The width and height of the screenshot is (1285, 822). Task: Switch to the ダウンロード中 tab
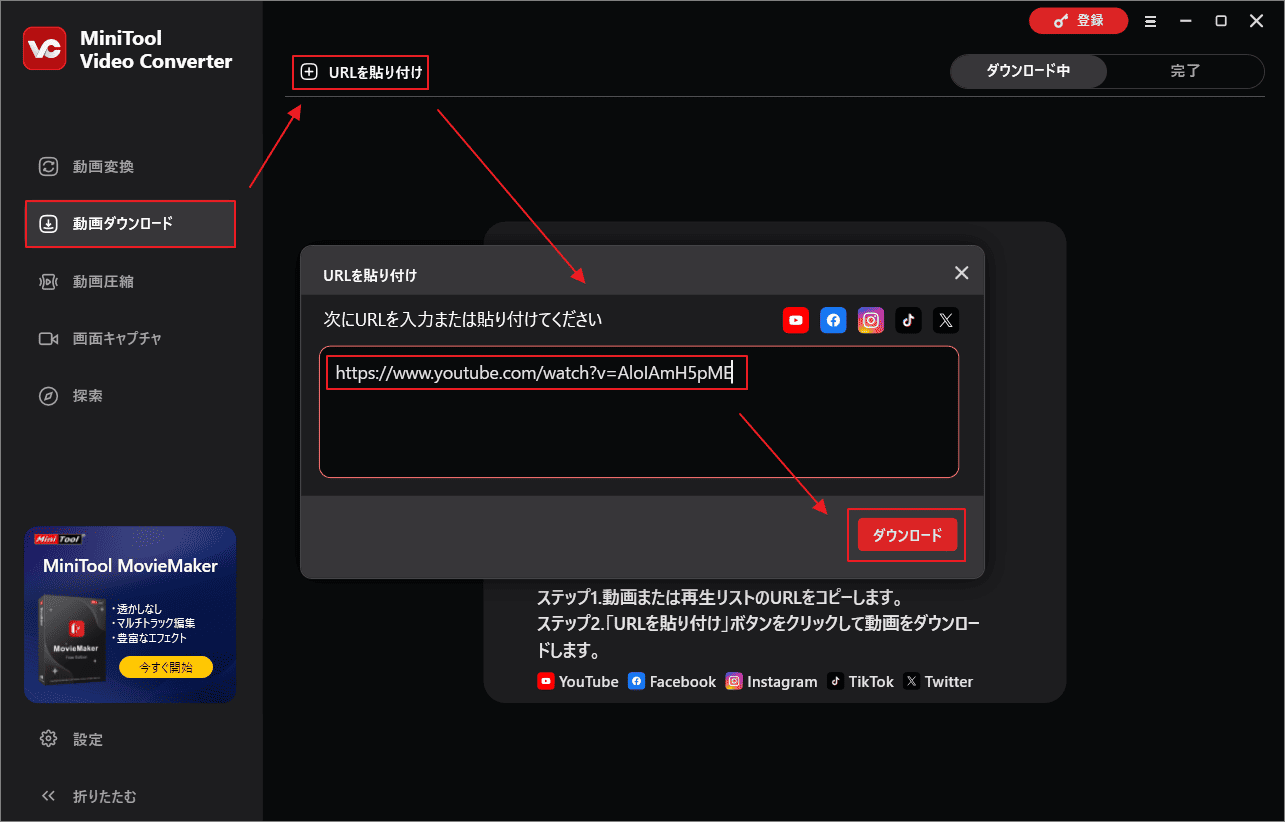(x=1028, y=71)
